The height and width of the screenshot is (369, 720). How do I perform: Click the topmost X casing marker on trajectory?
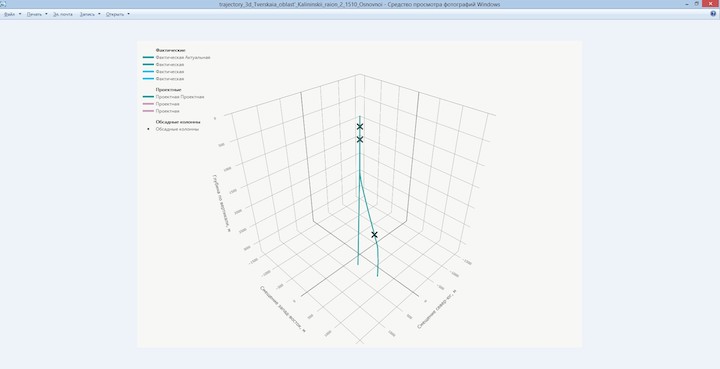pyautogui.click(x=360, y=126)
